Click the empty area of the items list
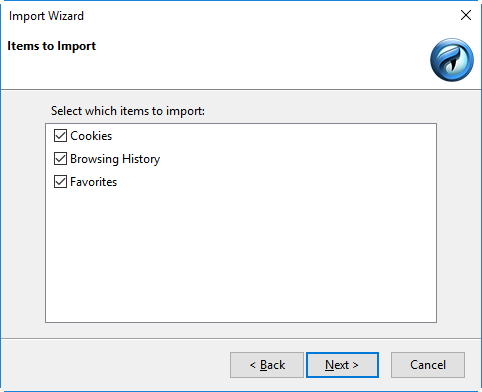 [x=241, y=257]
